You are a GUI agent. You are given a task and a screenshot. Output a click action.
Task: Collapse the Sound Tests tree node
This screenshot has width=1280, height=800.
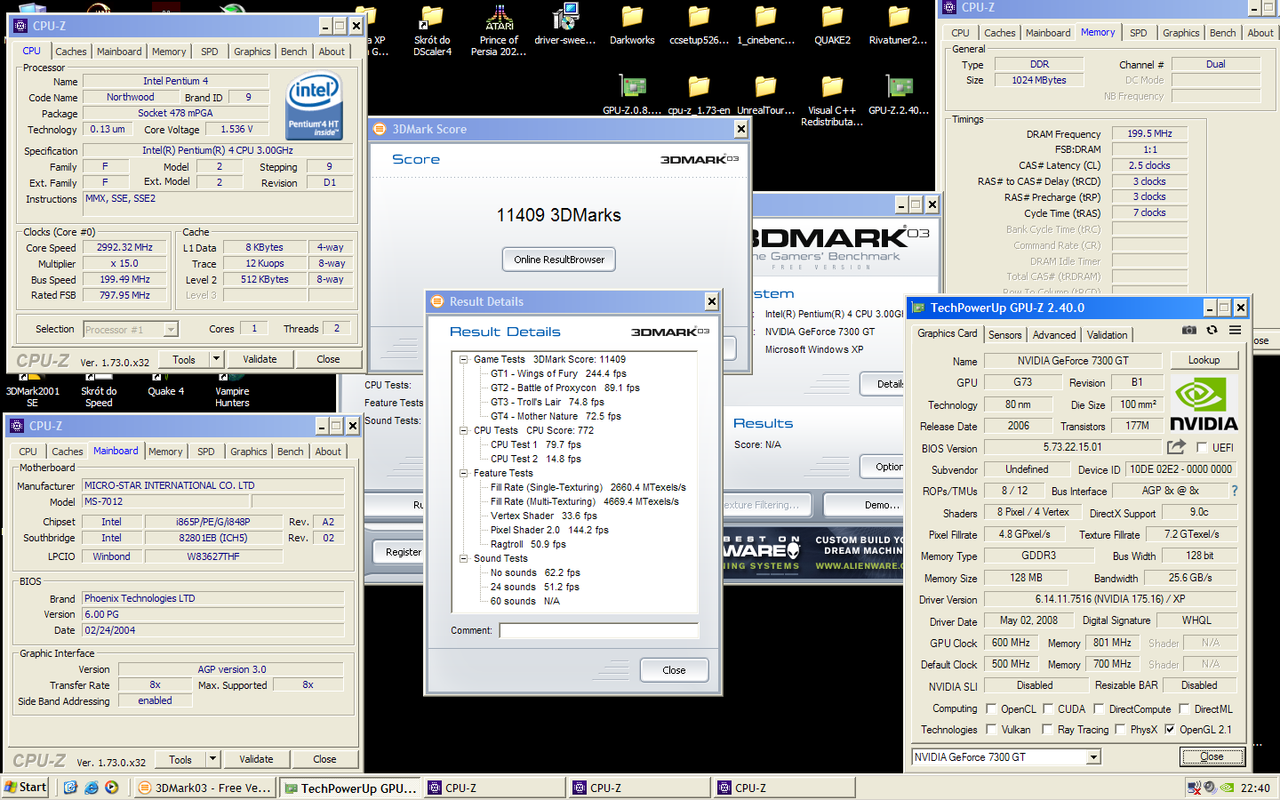(464, 559)
